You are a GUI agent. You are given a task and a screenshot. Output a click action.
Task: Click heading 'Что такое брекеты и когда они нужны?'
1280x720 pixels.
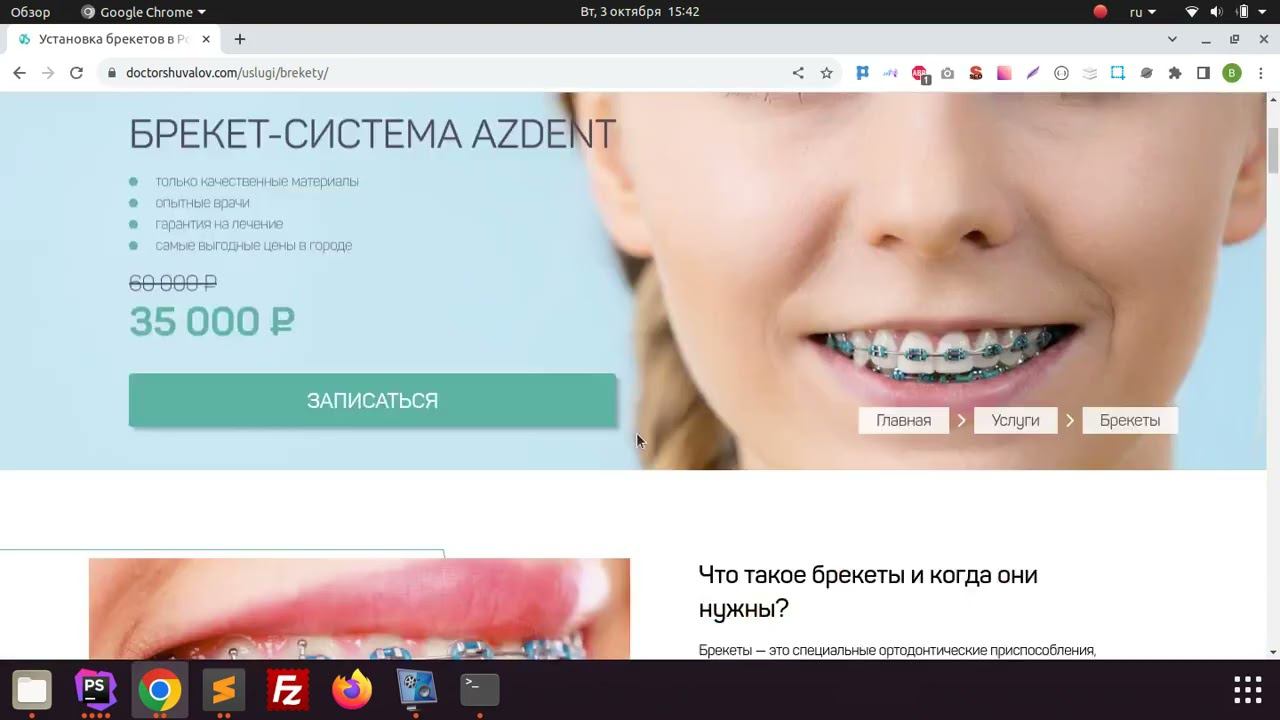[868, 591]
